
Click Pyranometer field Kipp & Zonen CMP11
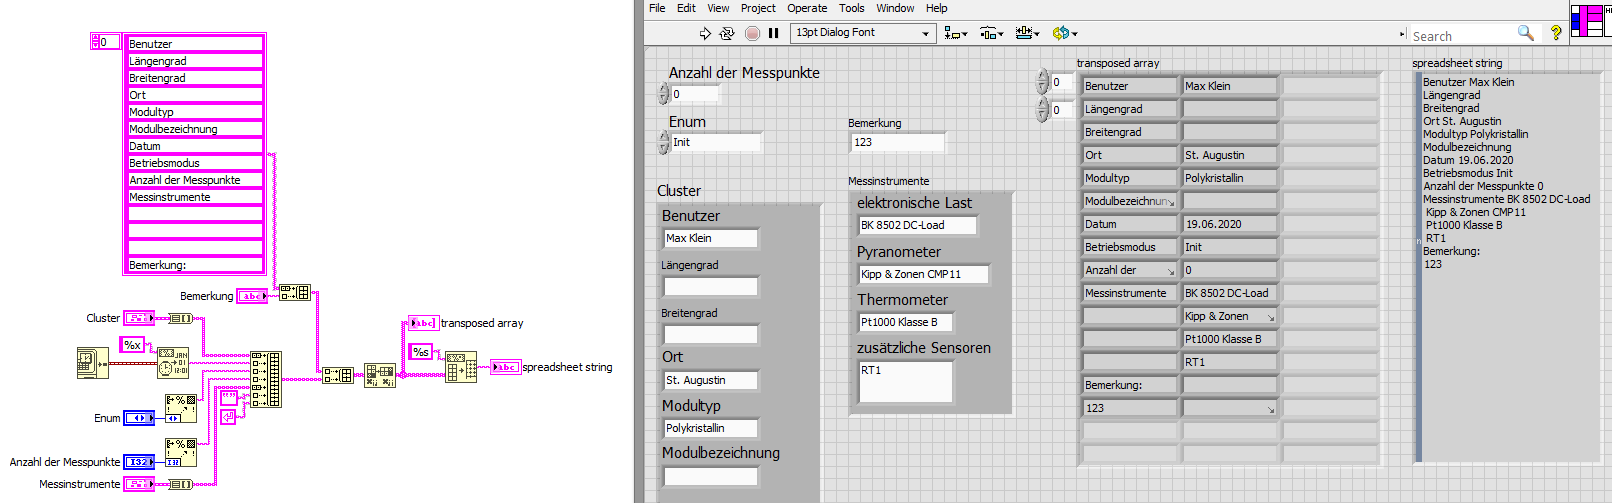point(924,274)
